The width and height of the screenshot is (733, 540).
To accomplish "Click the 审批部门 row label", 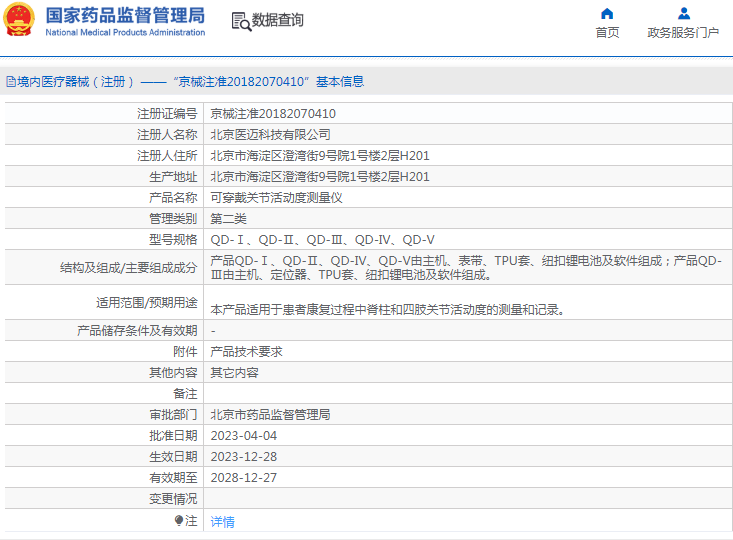I will [x=173, y=415].
